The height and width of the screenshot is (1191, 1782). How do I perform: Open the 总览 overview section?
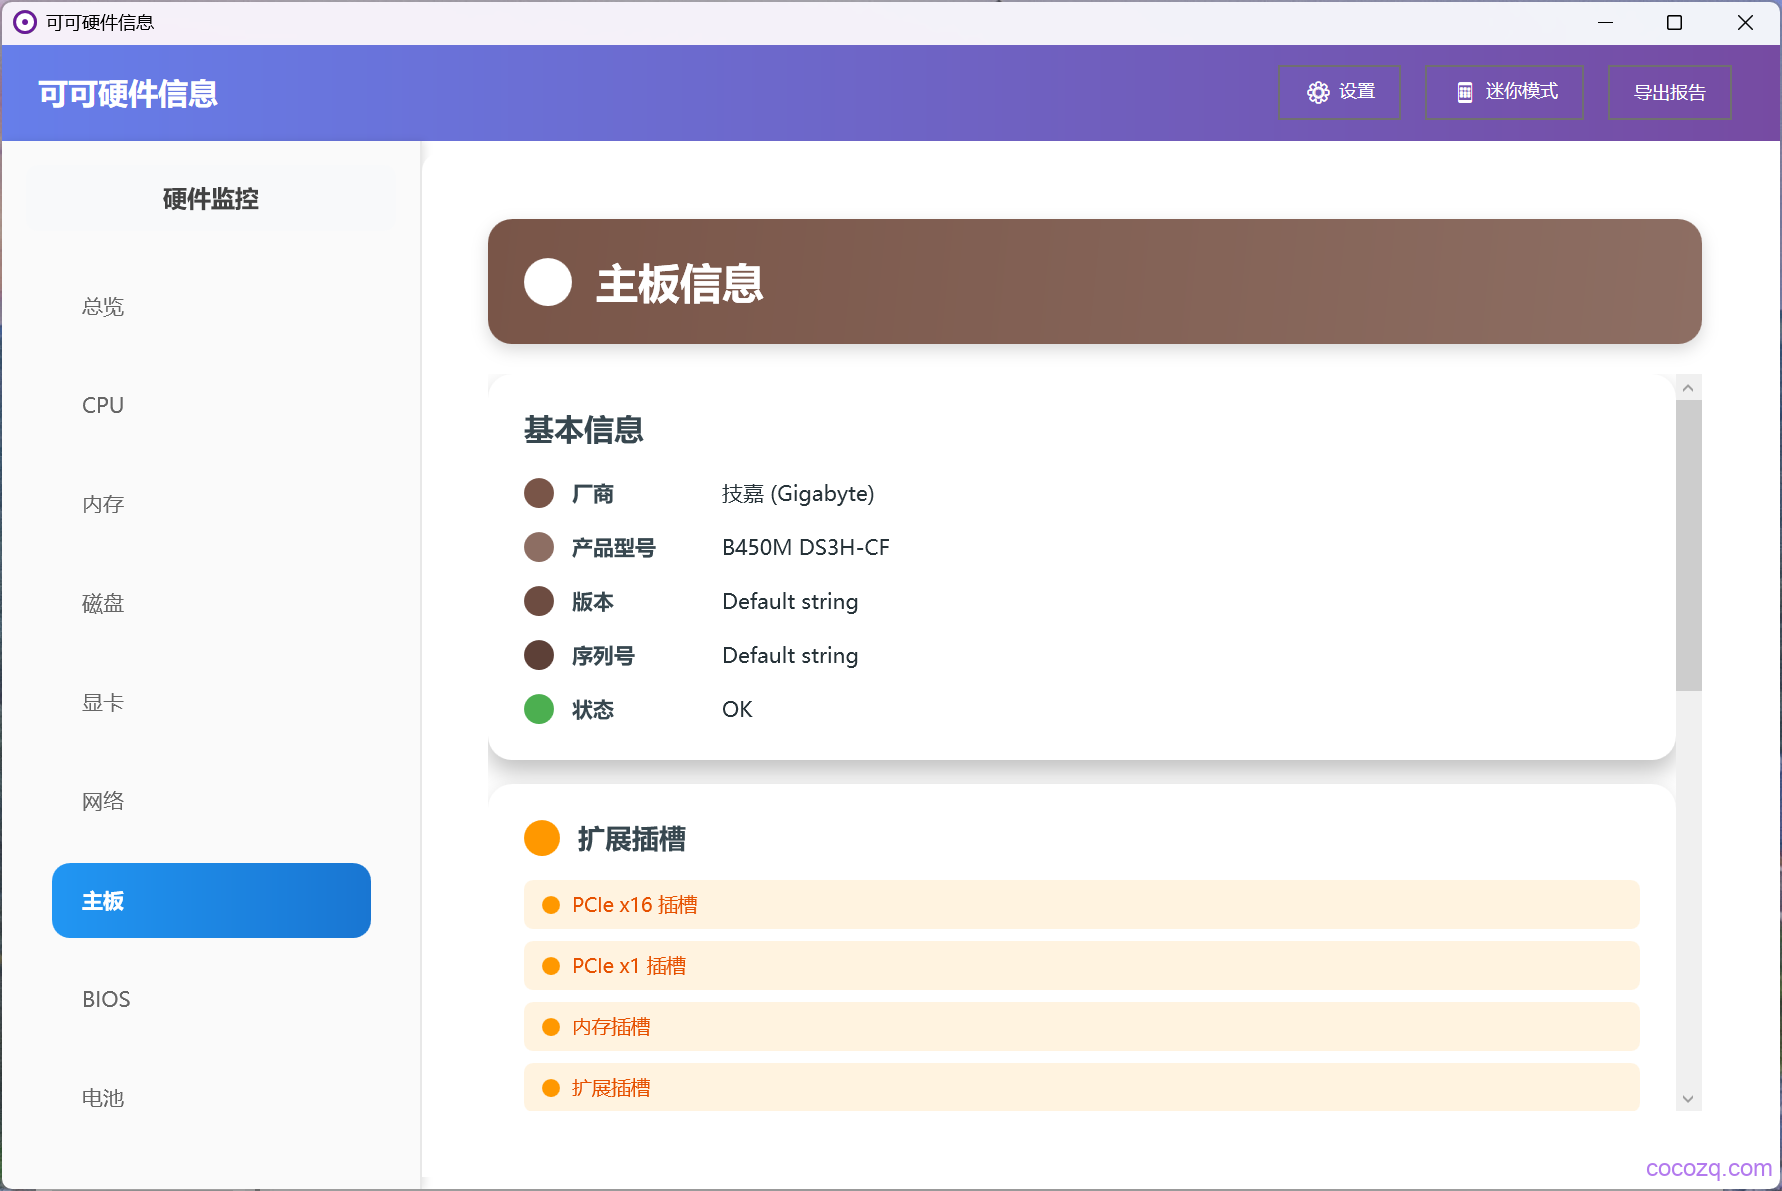coord(211,307)
